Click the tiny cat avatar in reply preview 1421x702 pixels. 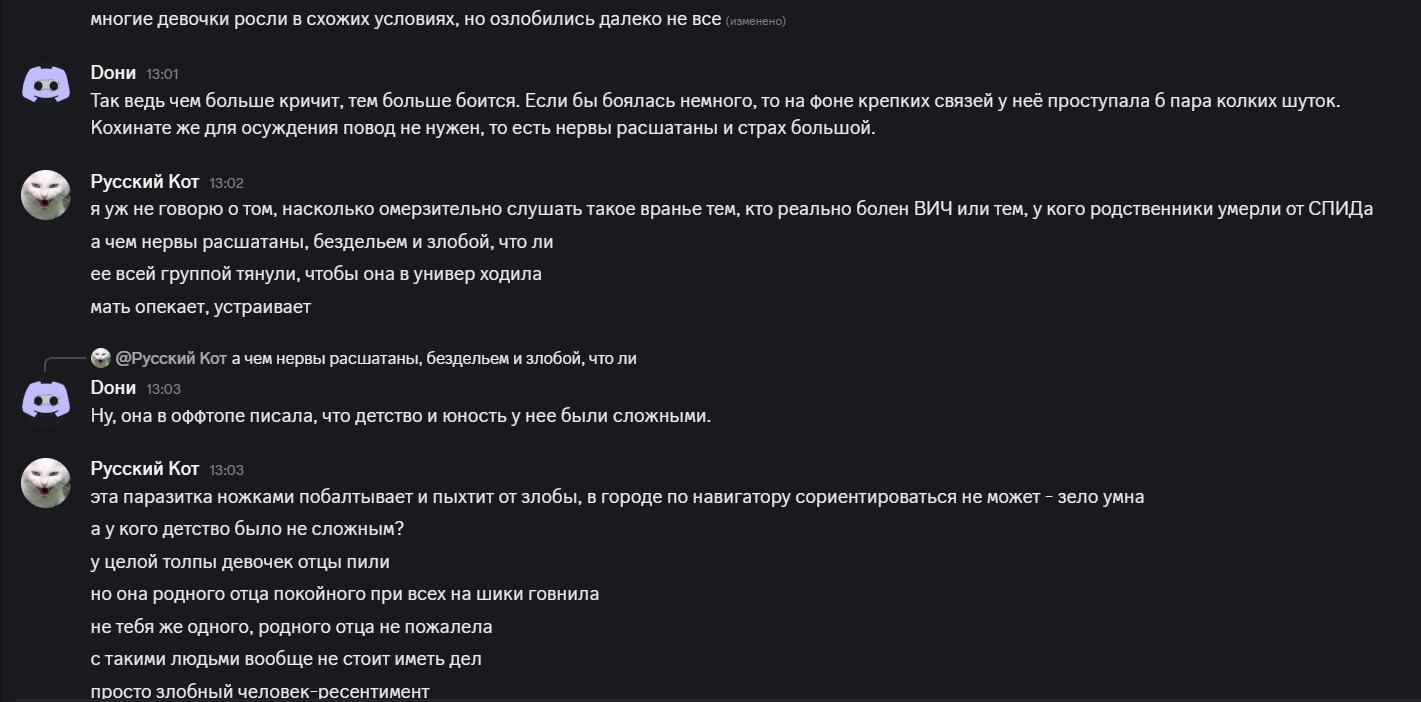click(x=100, y=358)
